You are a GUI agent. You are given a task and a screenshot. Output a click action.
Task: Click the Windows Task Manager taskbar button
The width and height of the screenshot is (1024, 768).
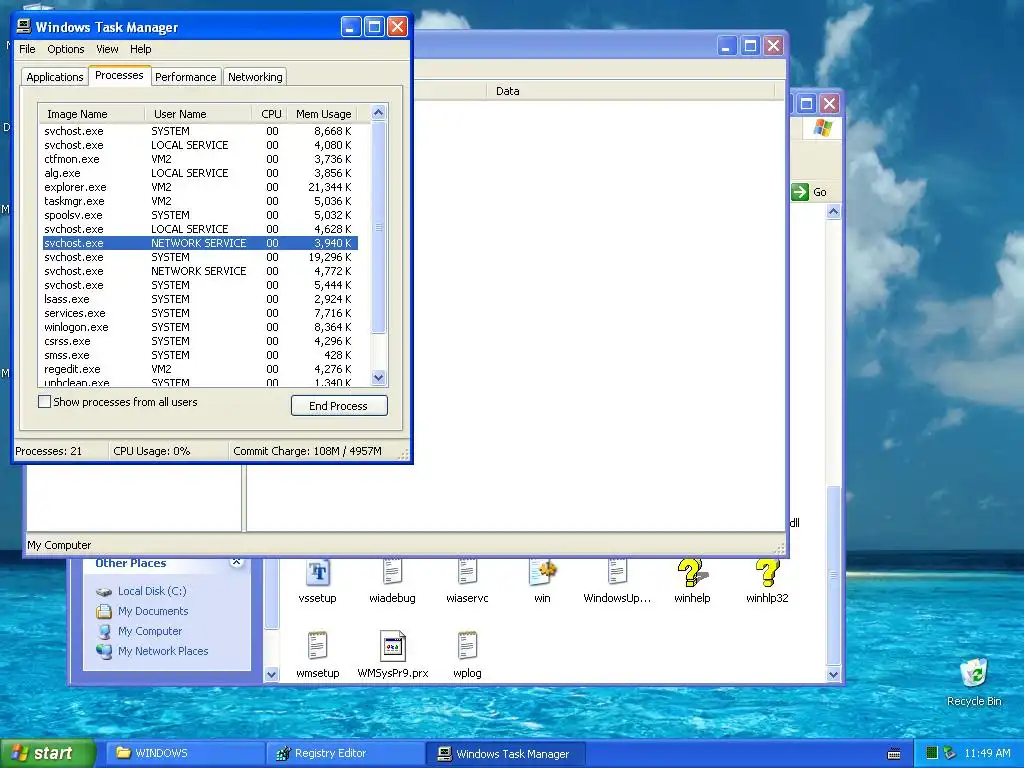[505, 753]
